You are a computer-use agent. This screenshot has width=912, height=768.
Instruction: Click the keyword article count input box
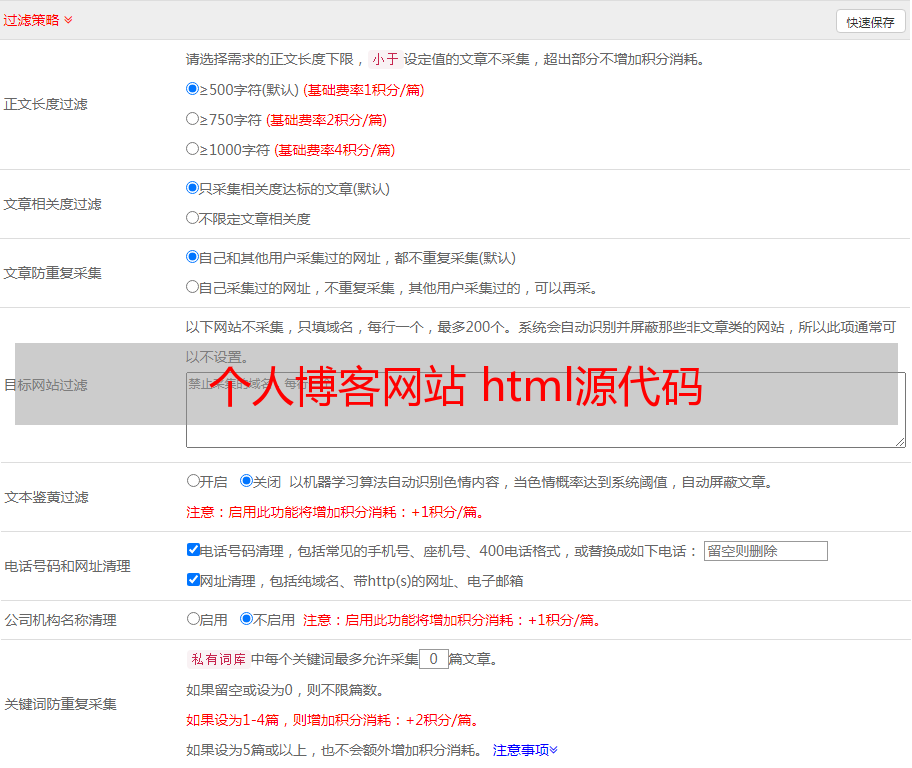[x=434, y=659]
